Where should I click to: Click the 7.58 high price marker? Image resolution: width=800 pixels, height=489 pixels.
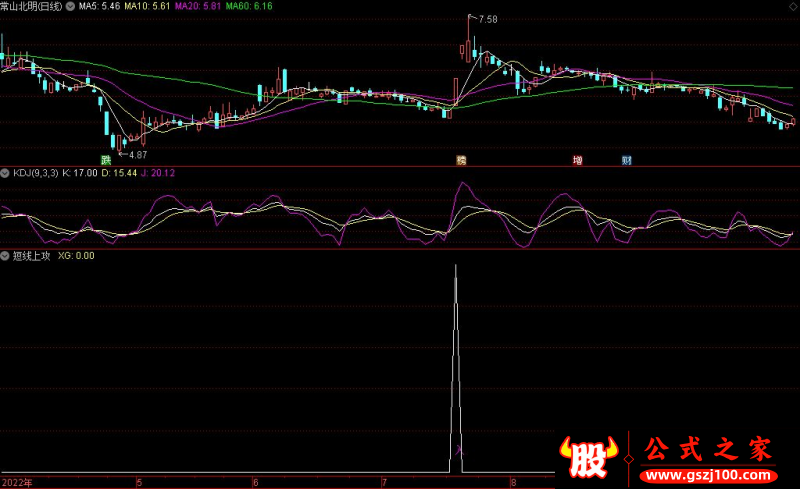[x=487, y=19]
